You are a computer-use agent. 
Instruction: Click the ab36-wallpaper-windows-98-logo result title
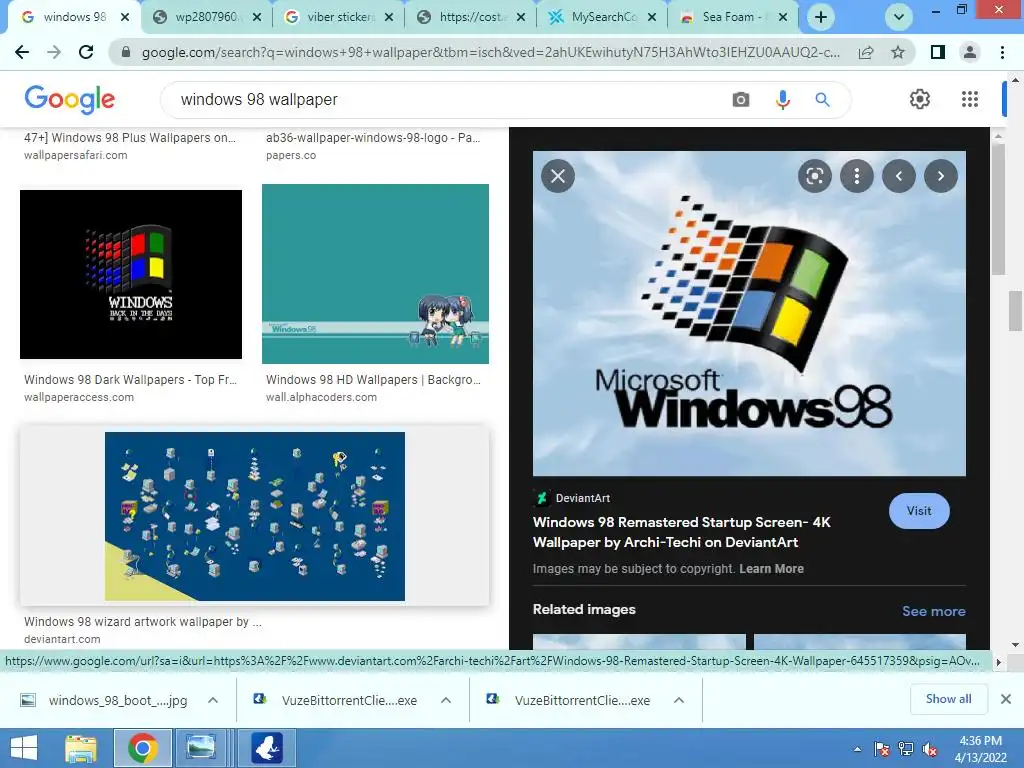tap(373, 138)
